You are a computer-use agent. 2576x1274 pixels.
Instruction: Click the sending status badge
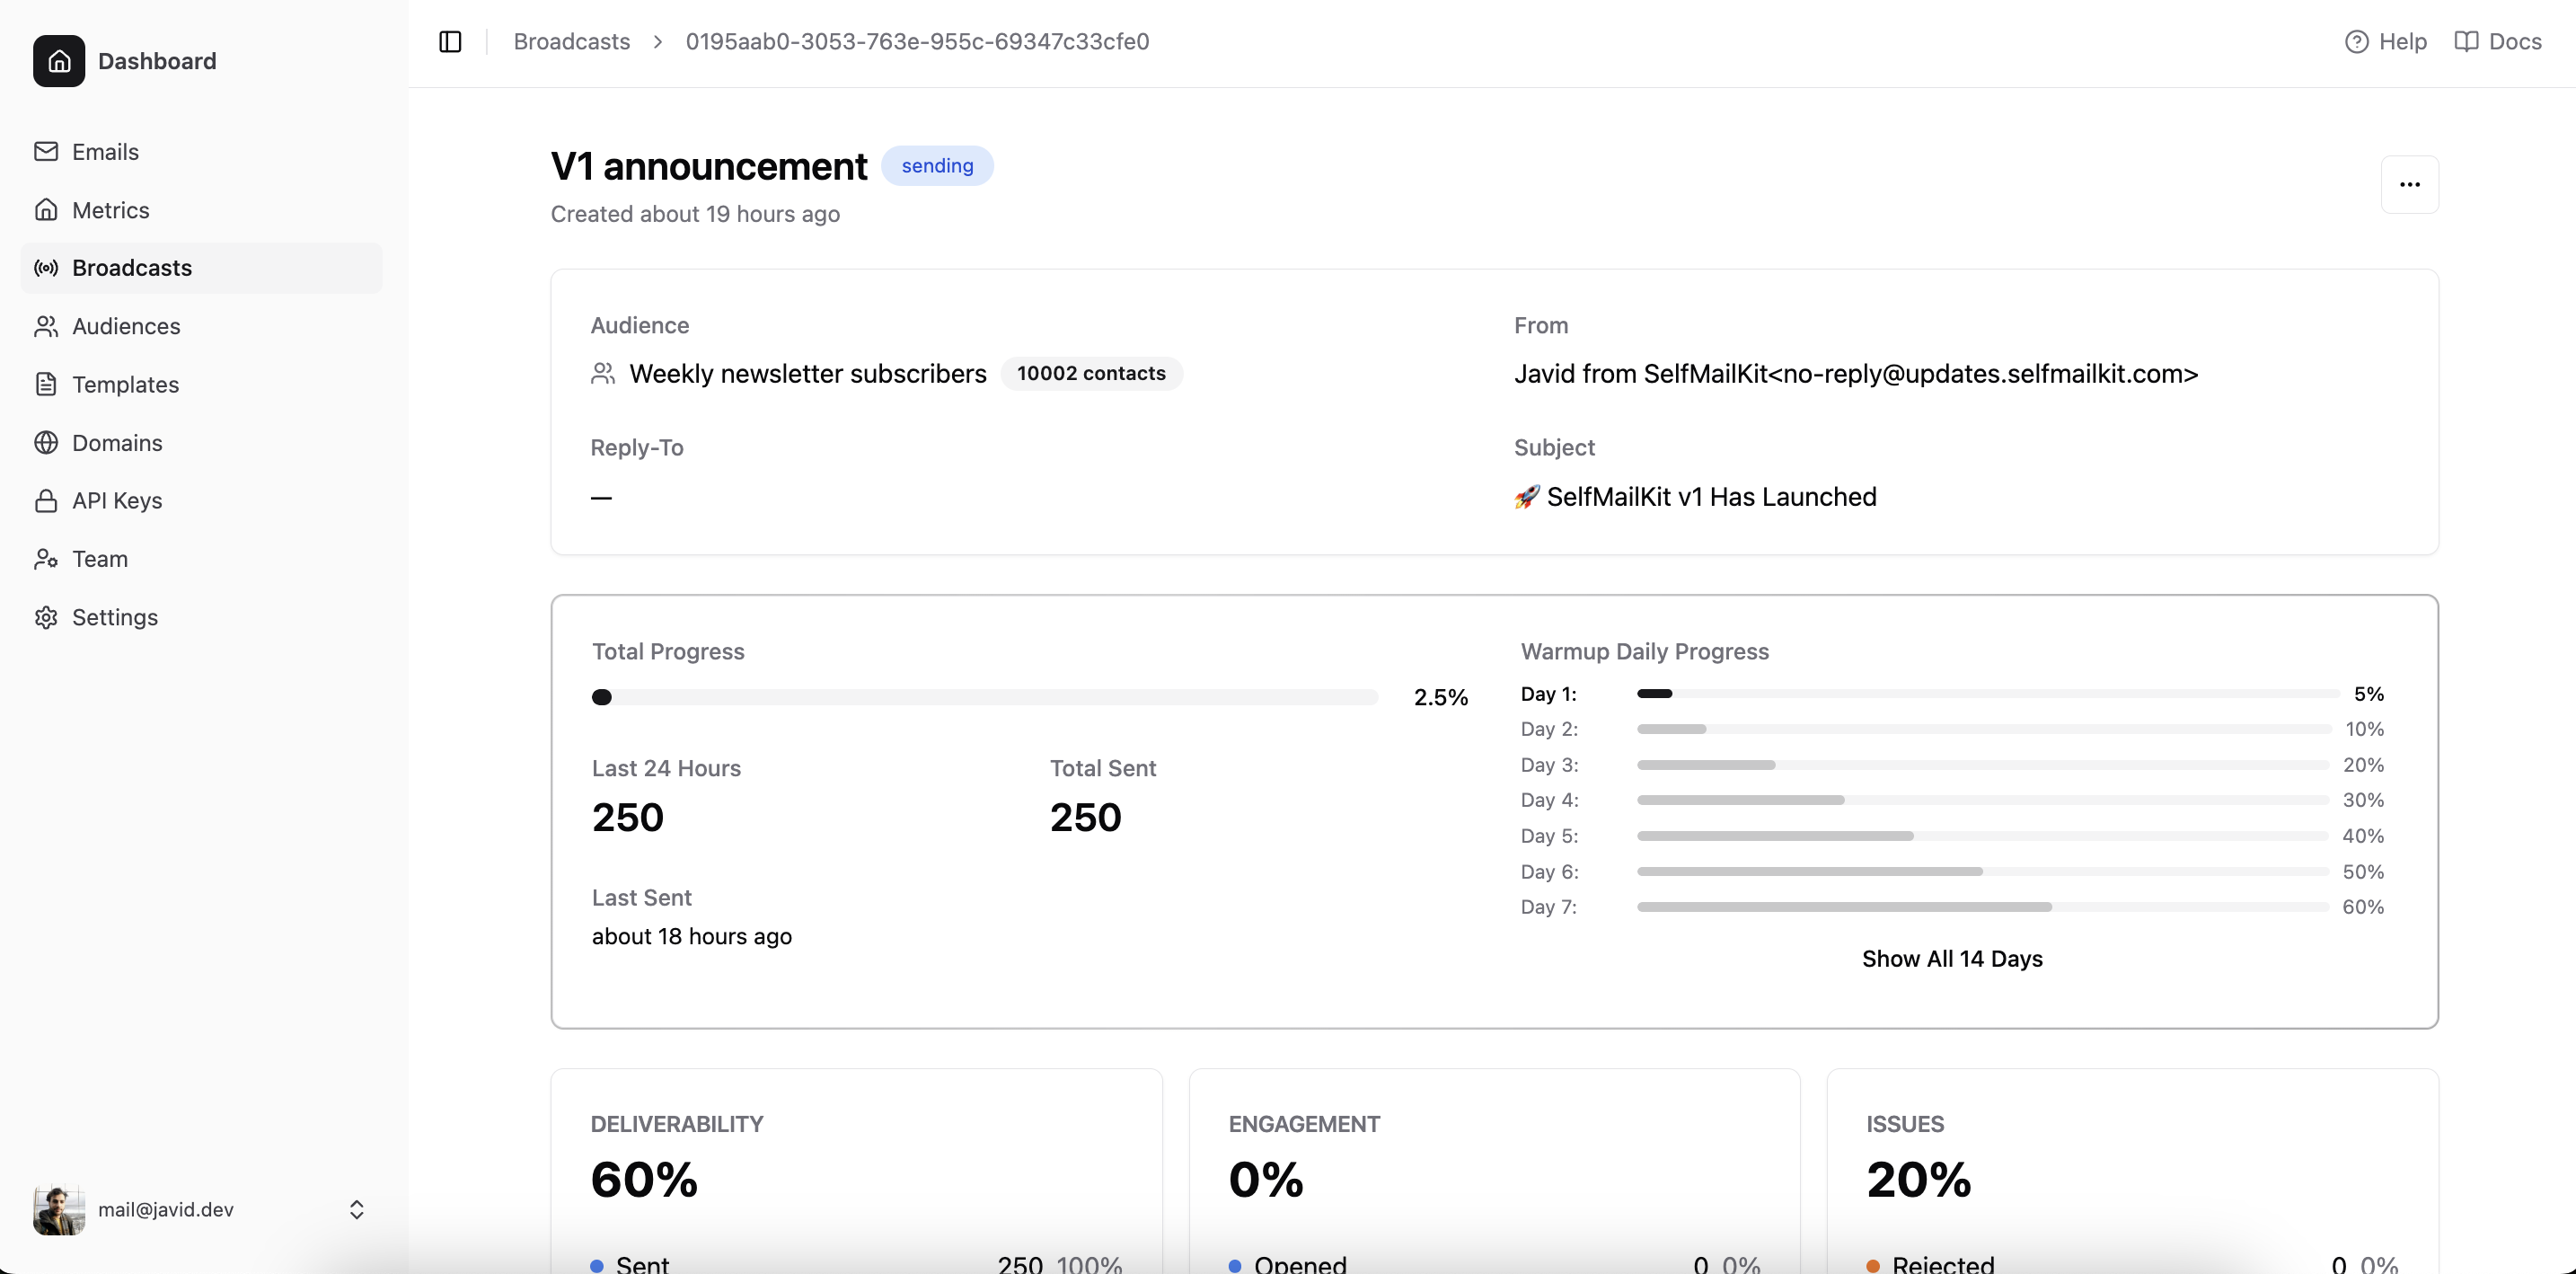[937, 165]
